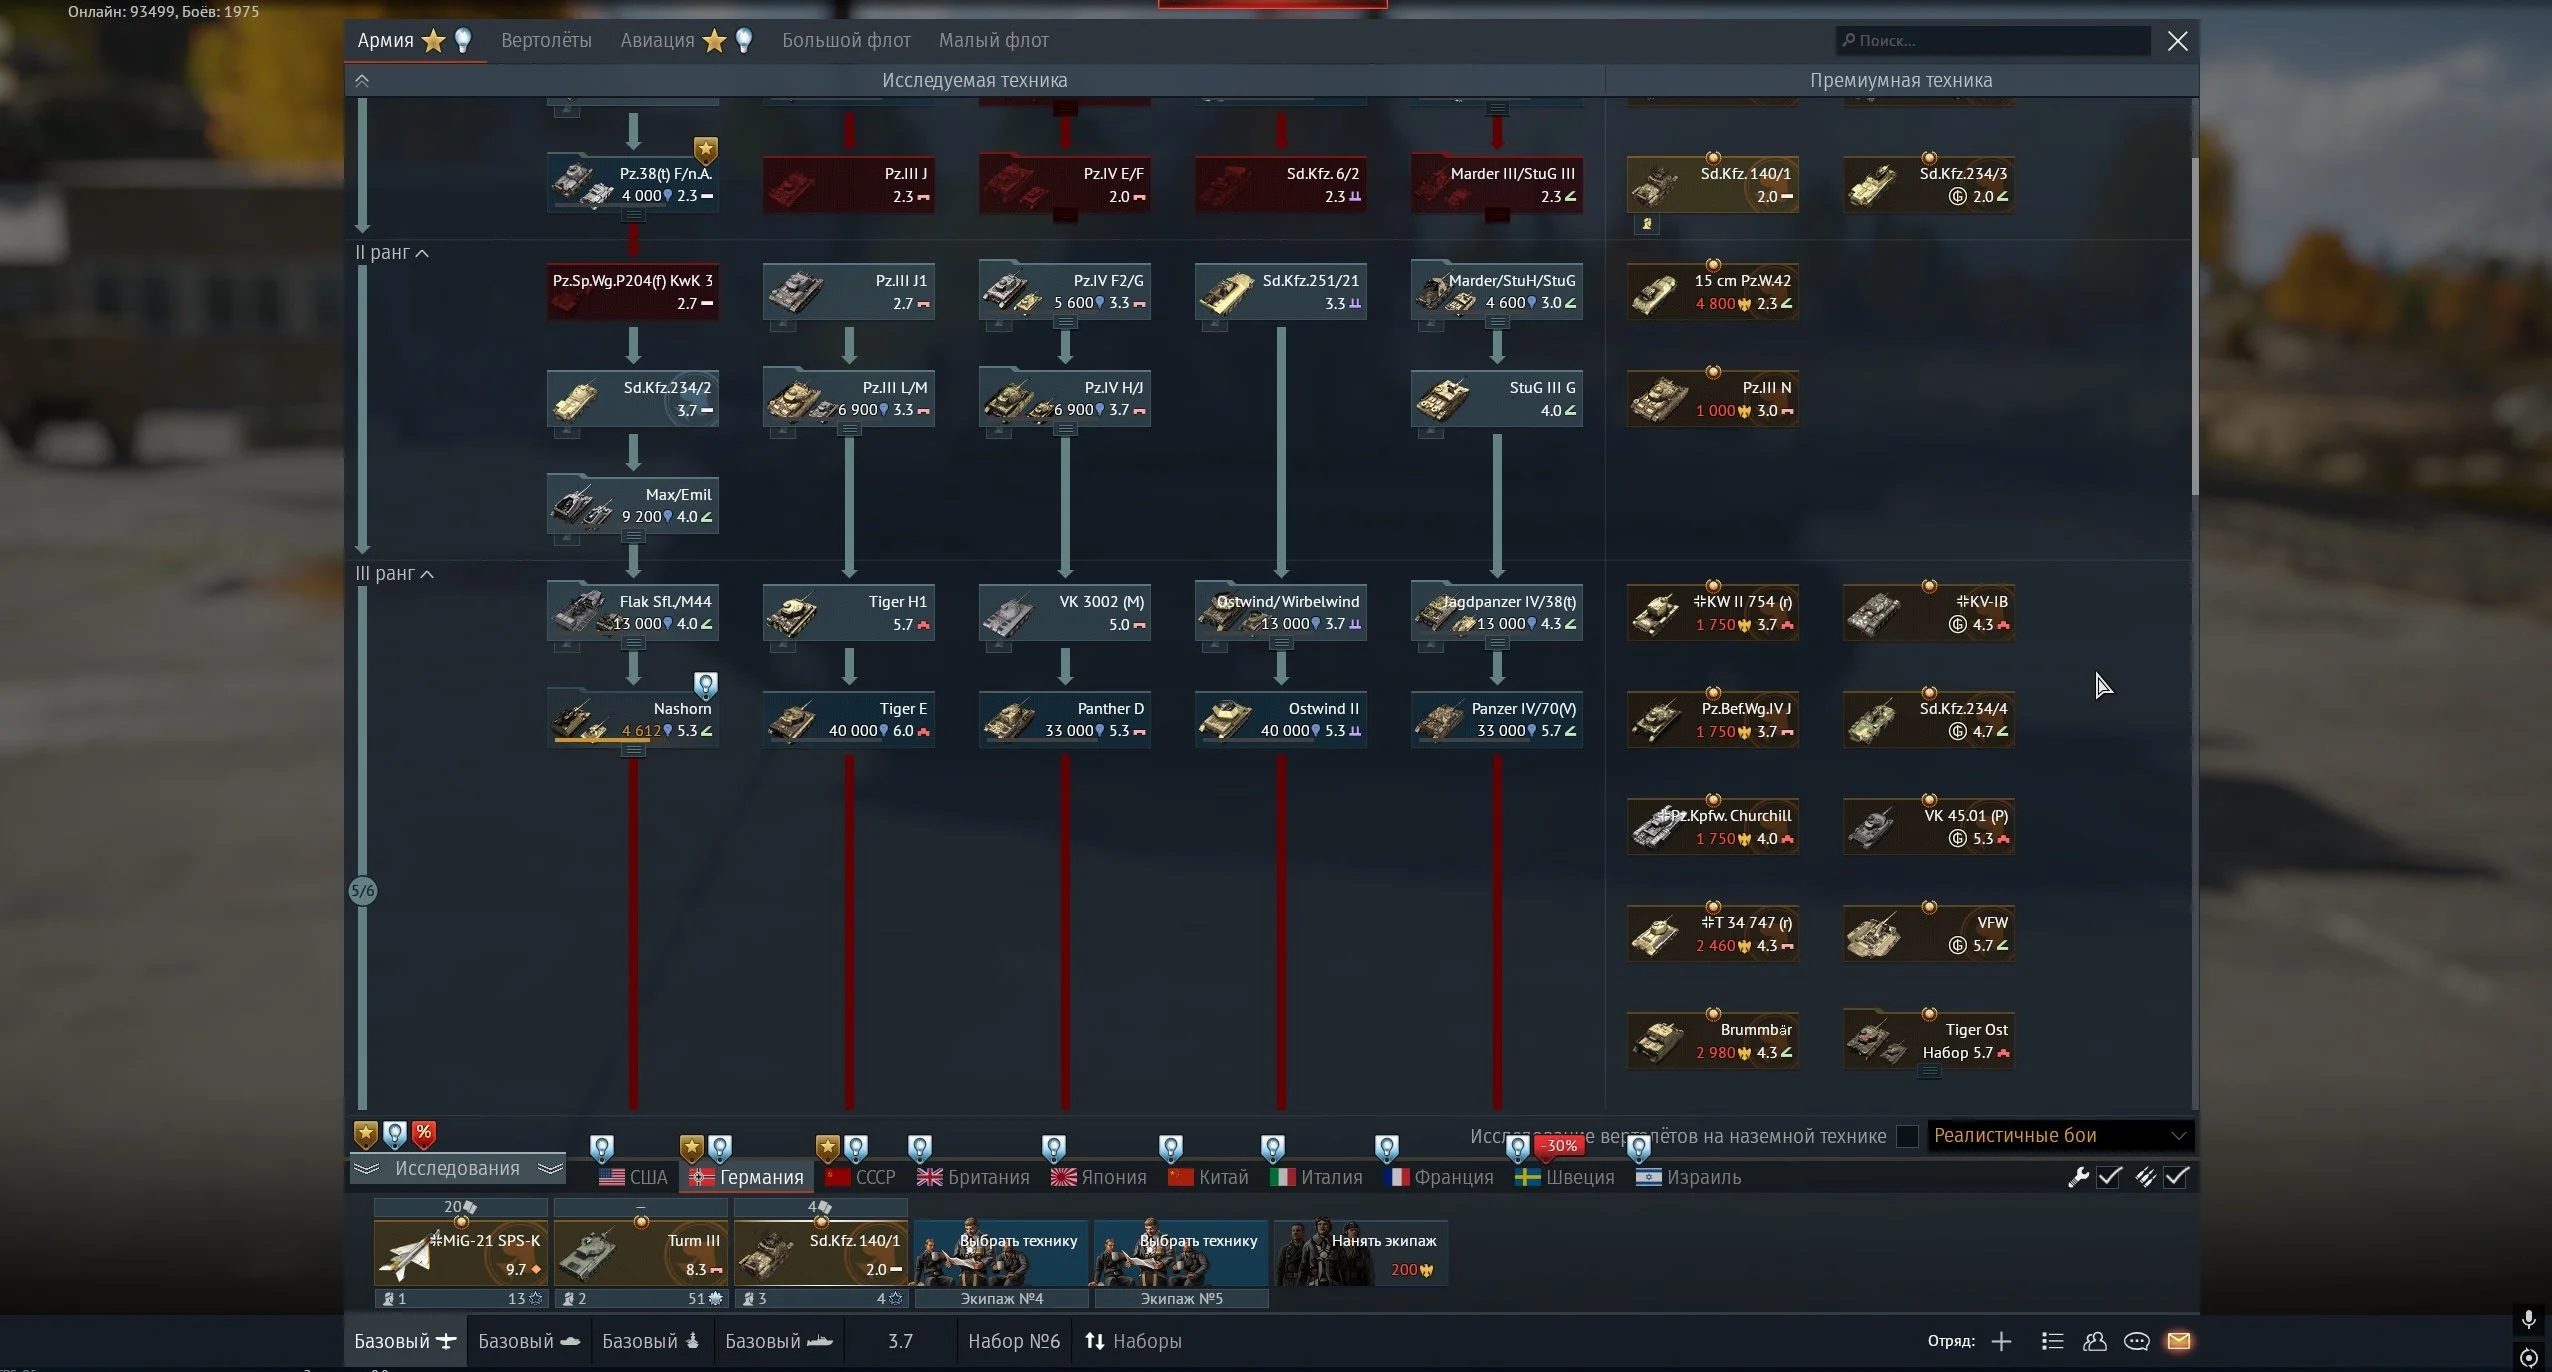Open the contacts people icon

click(2094, 1341)
